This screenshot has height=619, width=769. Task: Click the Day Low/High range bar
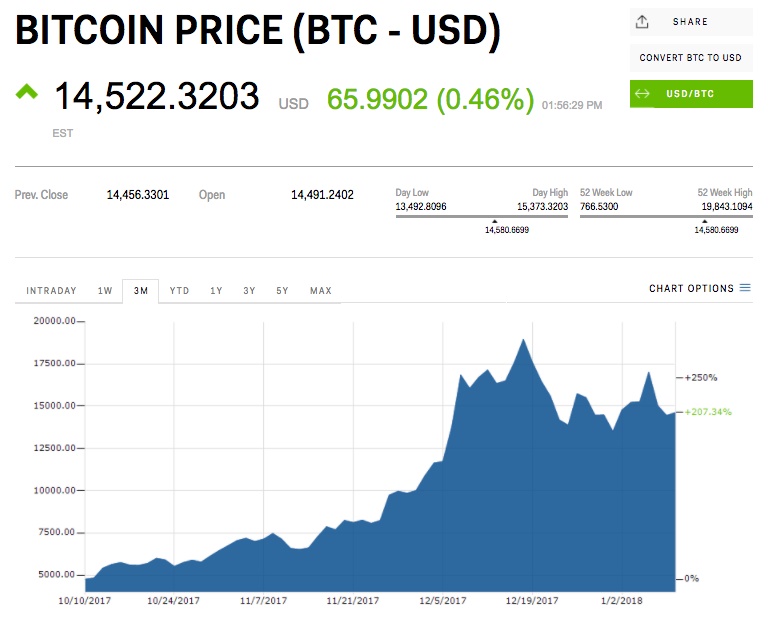[x=482, y=215]
